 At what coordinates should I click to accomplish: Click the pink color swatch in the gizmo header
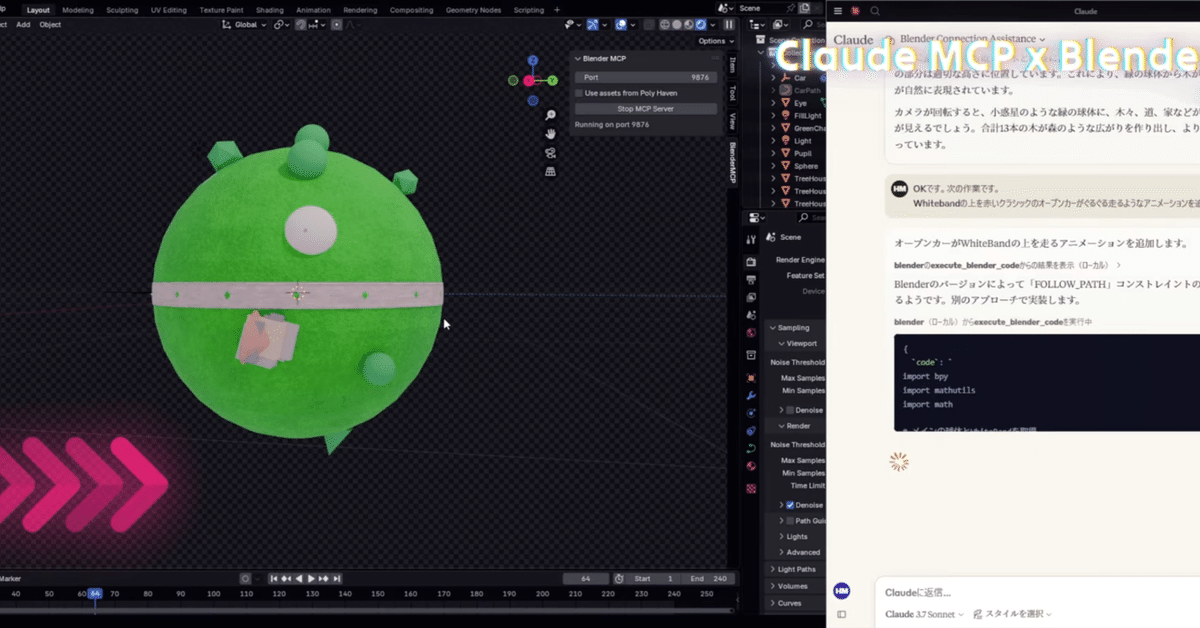(x=527, y=80)
